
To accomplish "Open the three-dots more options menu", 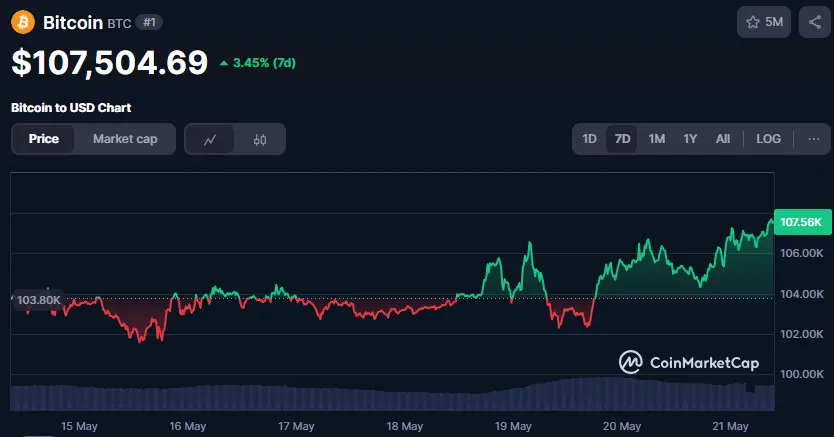I will 814,139.
